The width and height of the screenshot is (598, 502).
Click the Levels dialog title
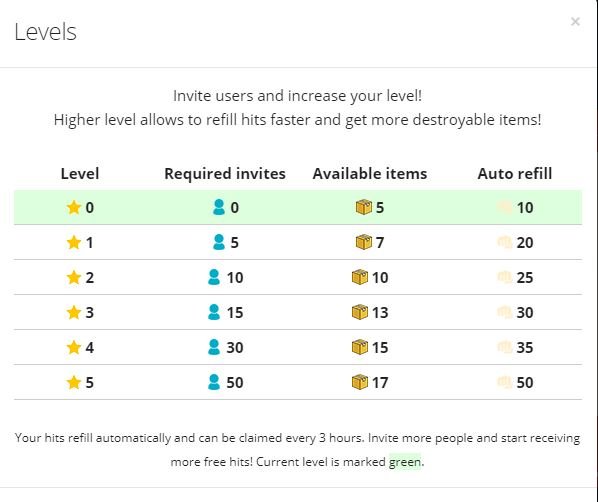click(45, 32)
